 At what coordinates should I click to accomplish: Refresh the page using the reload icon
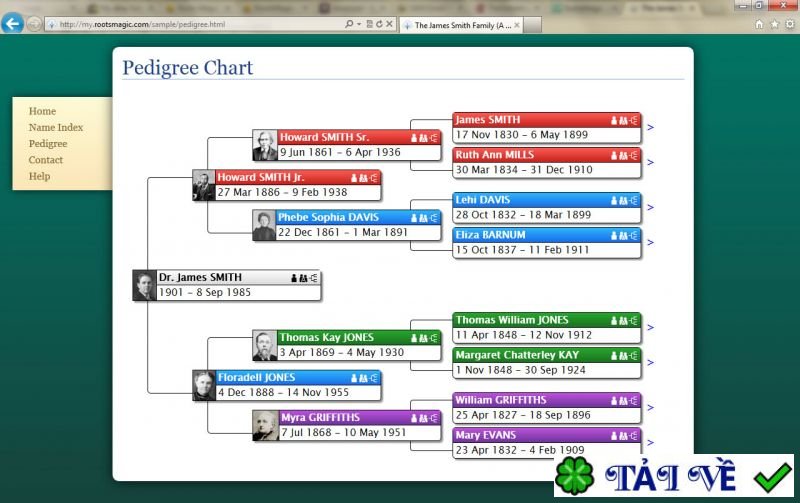tap(379, 24)
